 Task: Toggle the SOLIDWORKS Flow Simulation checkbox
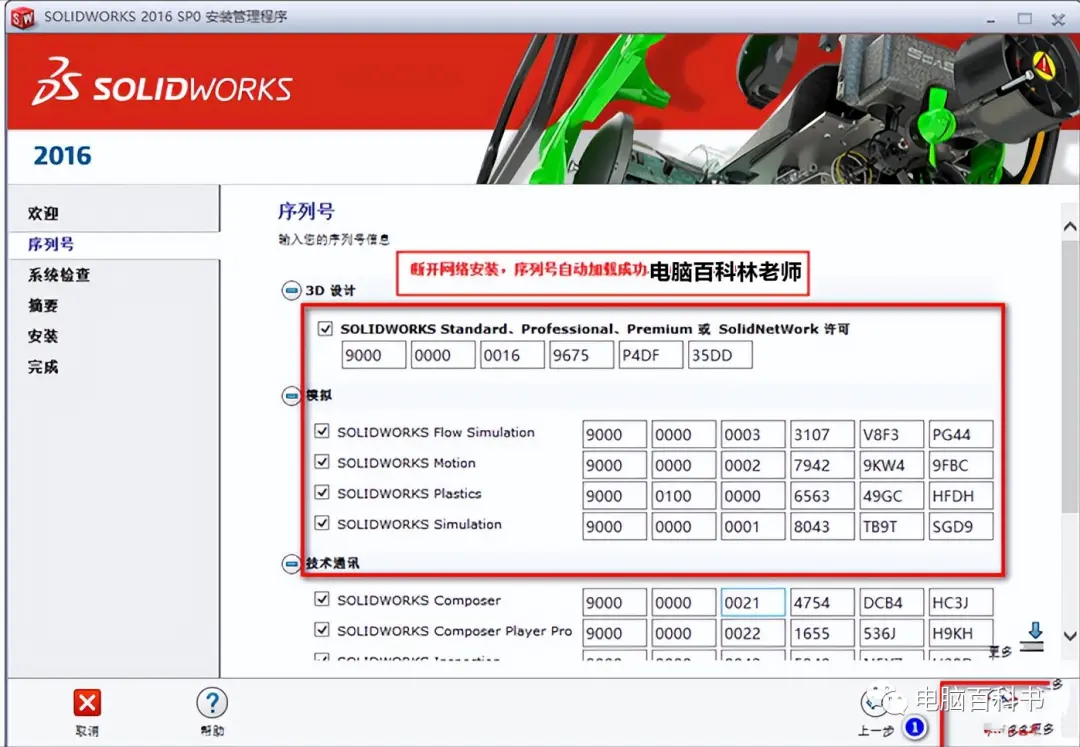[322, 431]
